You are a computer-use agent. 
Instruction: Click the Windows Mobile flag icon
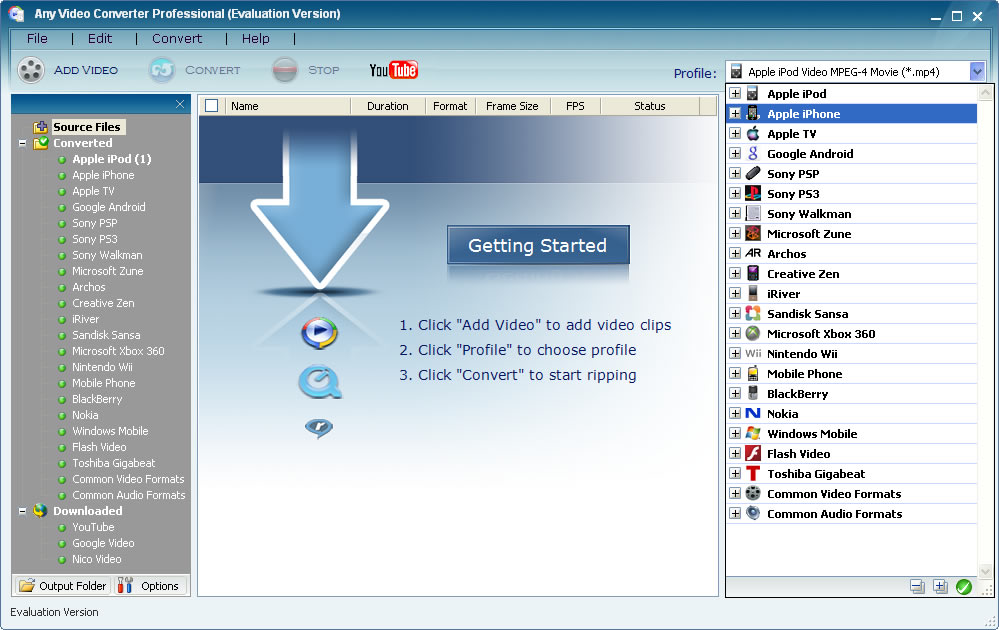pyautogui.click(x=753, y=433)
